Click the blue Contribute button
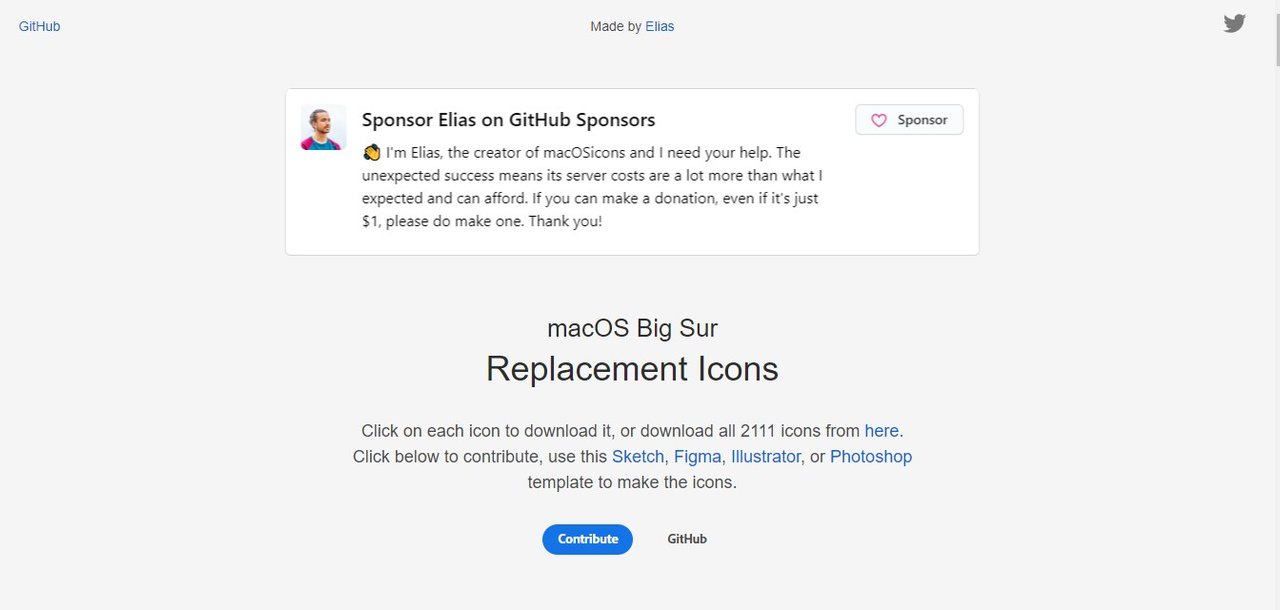The width and height of the screenshot is (1280, 610). (x=588, y=539)
